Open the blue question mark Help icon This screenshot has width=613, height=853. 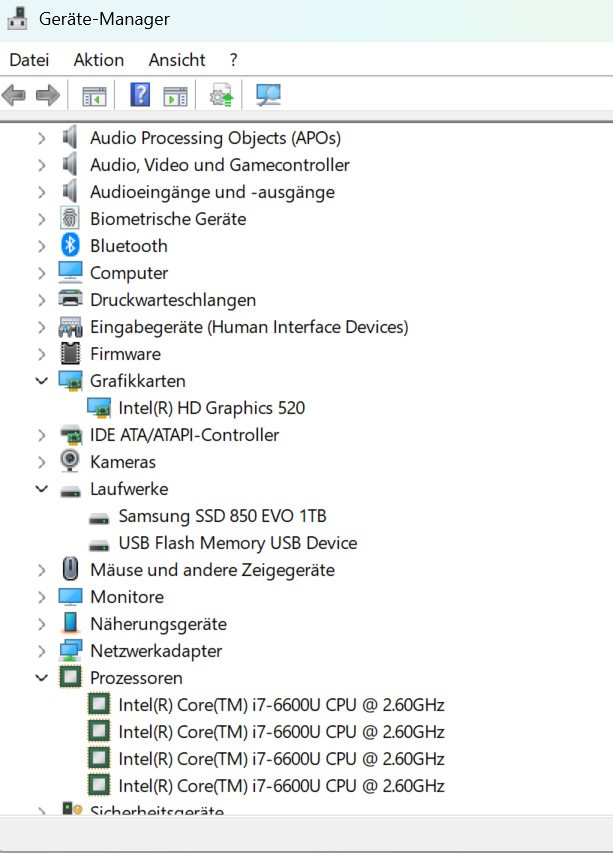140,95
